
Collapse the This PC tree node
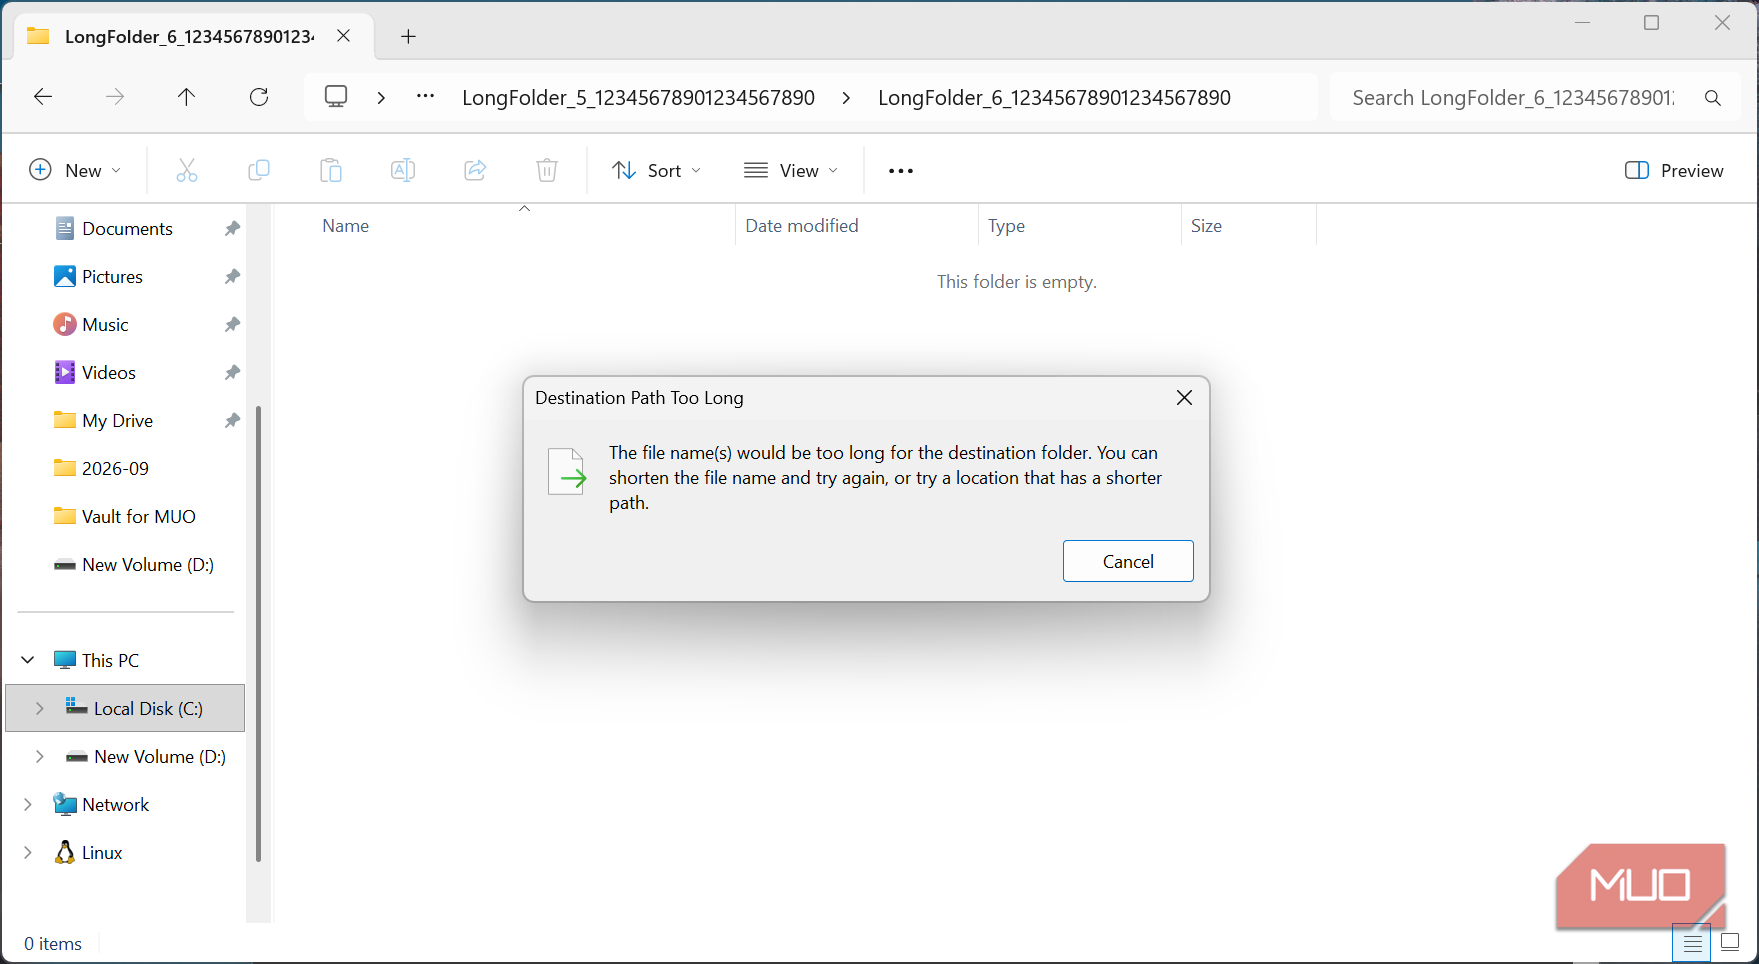click(x=28, y=660)
